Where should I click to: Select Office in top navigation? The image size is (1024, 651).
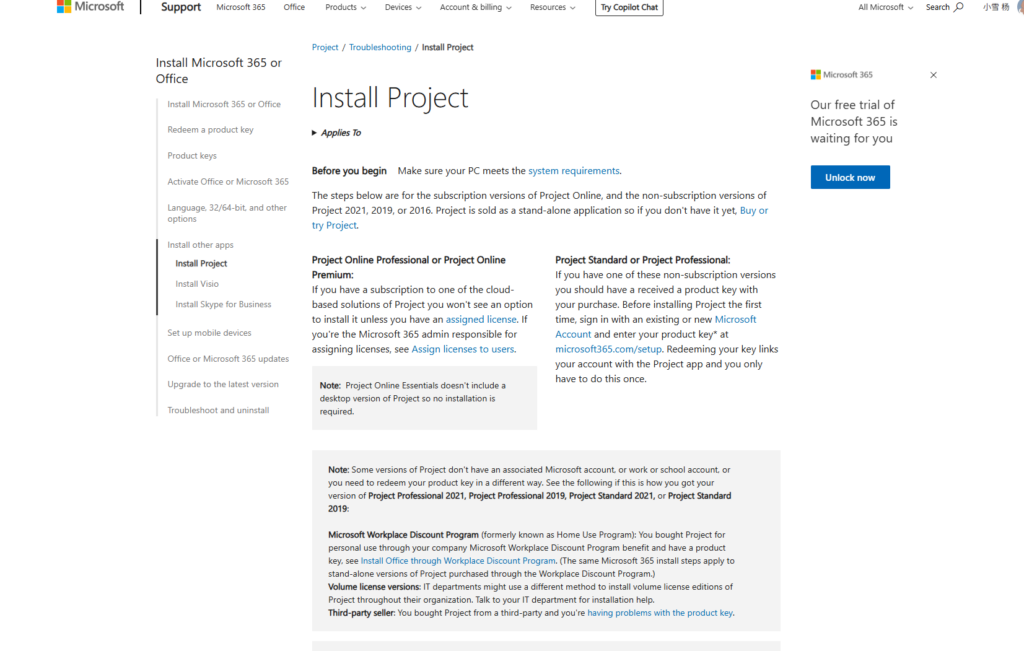[294, 7]
